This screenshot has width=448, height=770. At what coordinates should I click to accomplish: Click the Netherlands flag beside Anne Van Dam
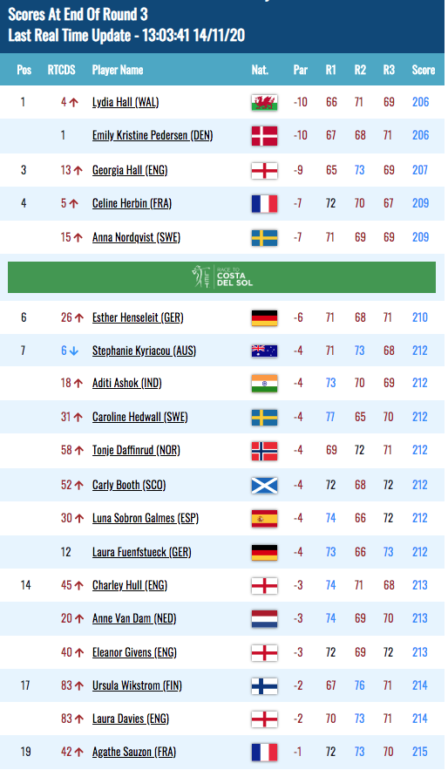point(264,619)
